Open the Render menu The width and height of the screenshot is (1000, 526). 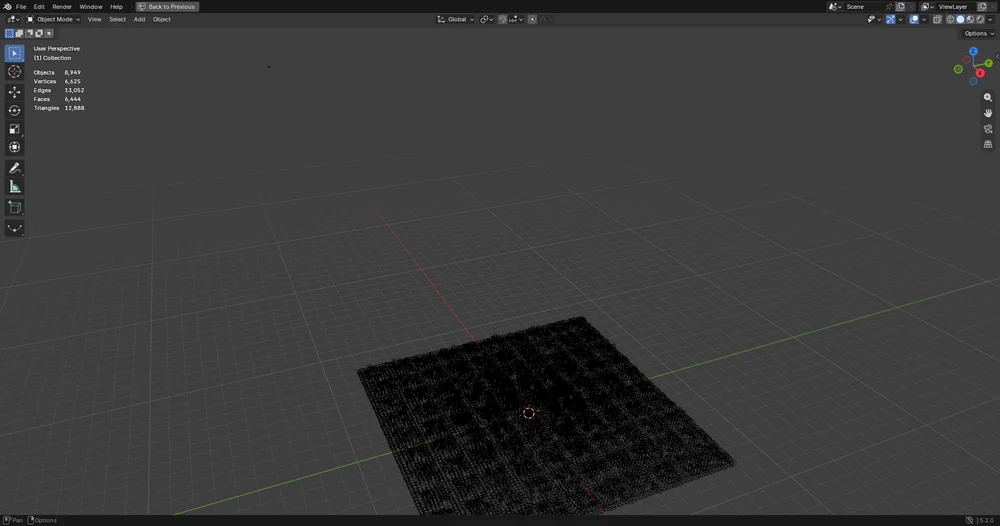[x=62, y=6]
